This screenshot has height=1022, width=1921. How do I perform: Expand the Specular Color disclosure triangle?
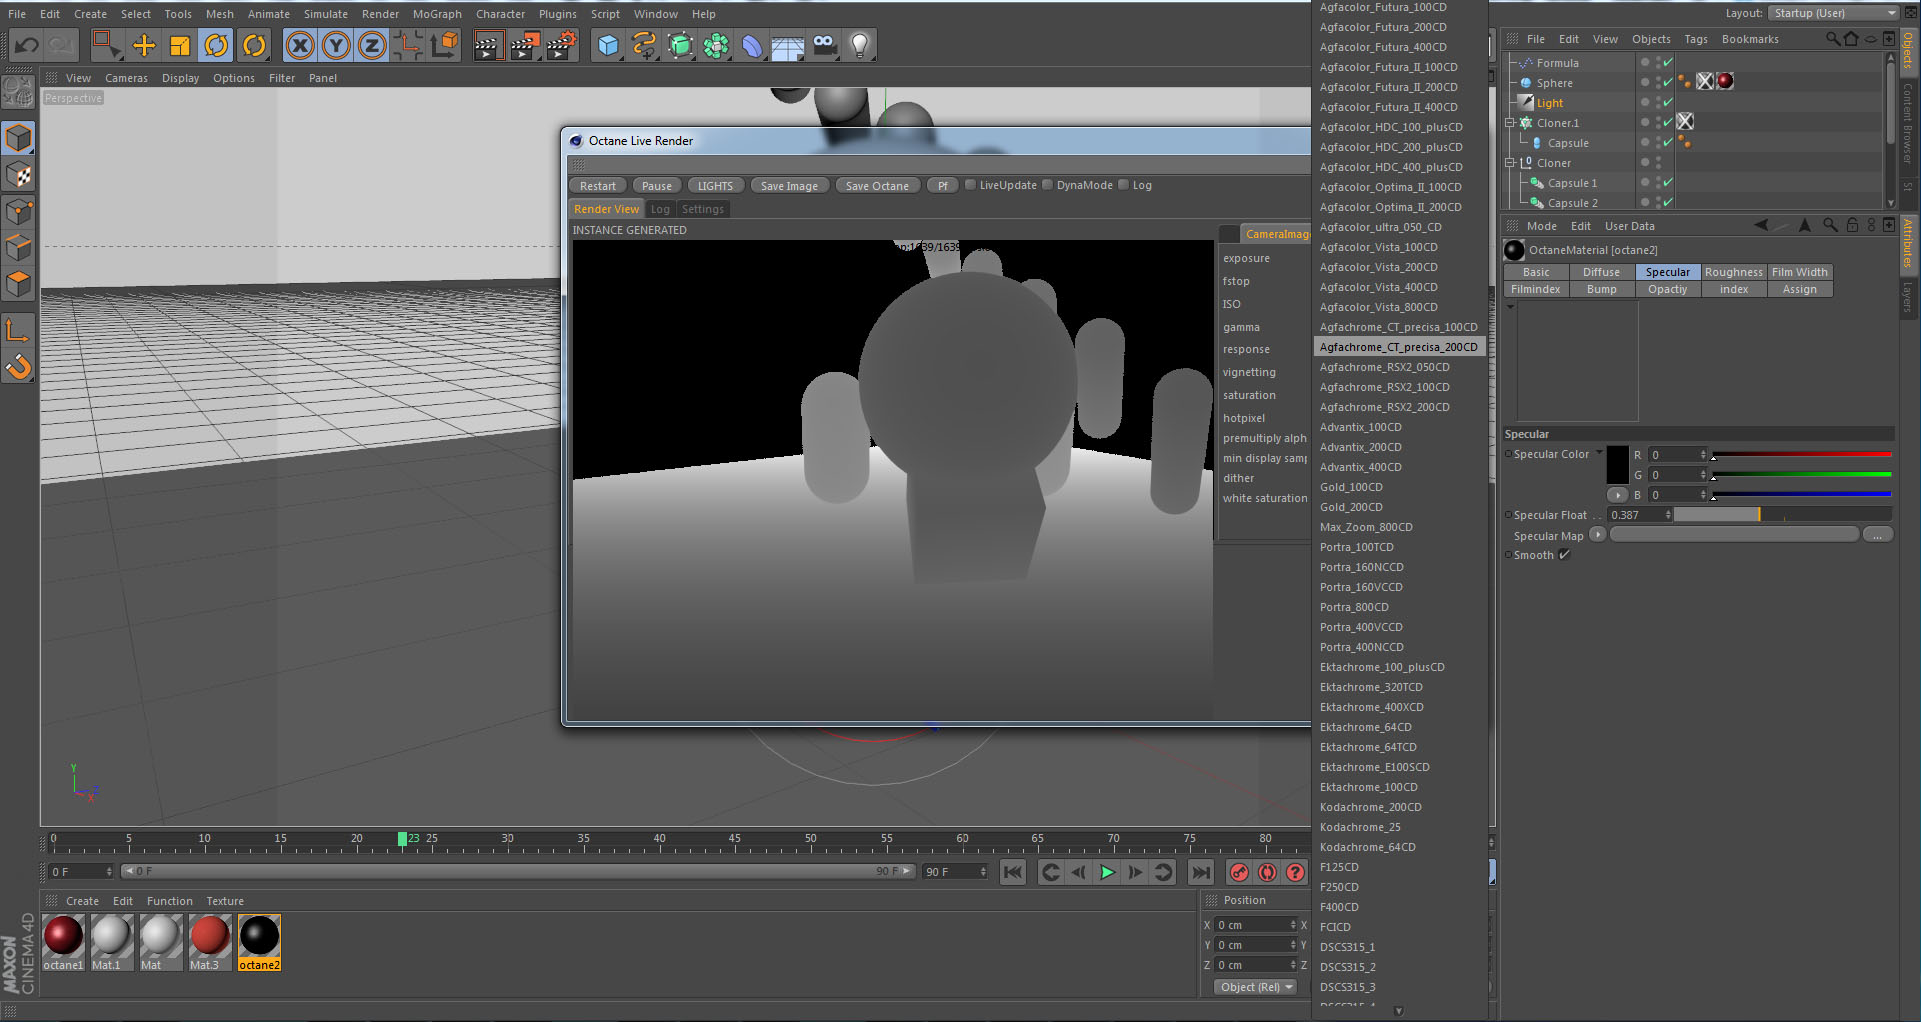pyautogui.click(x=1599, y=453)
